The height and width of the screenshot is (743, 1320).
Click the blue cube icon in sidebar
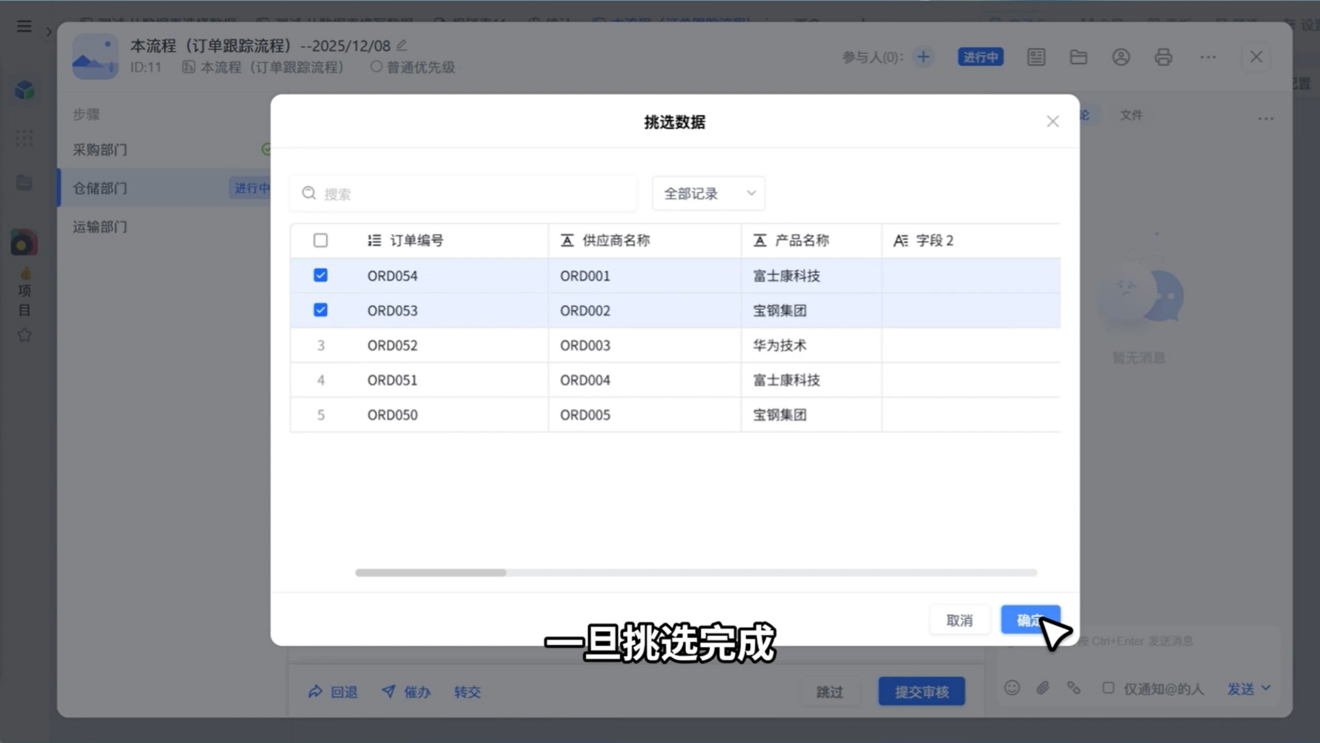point(25,90)
